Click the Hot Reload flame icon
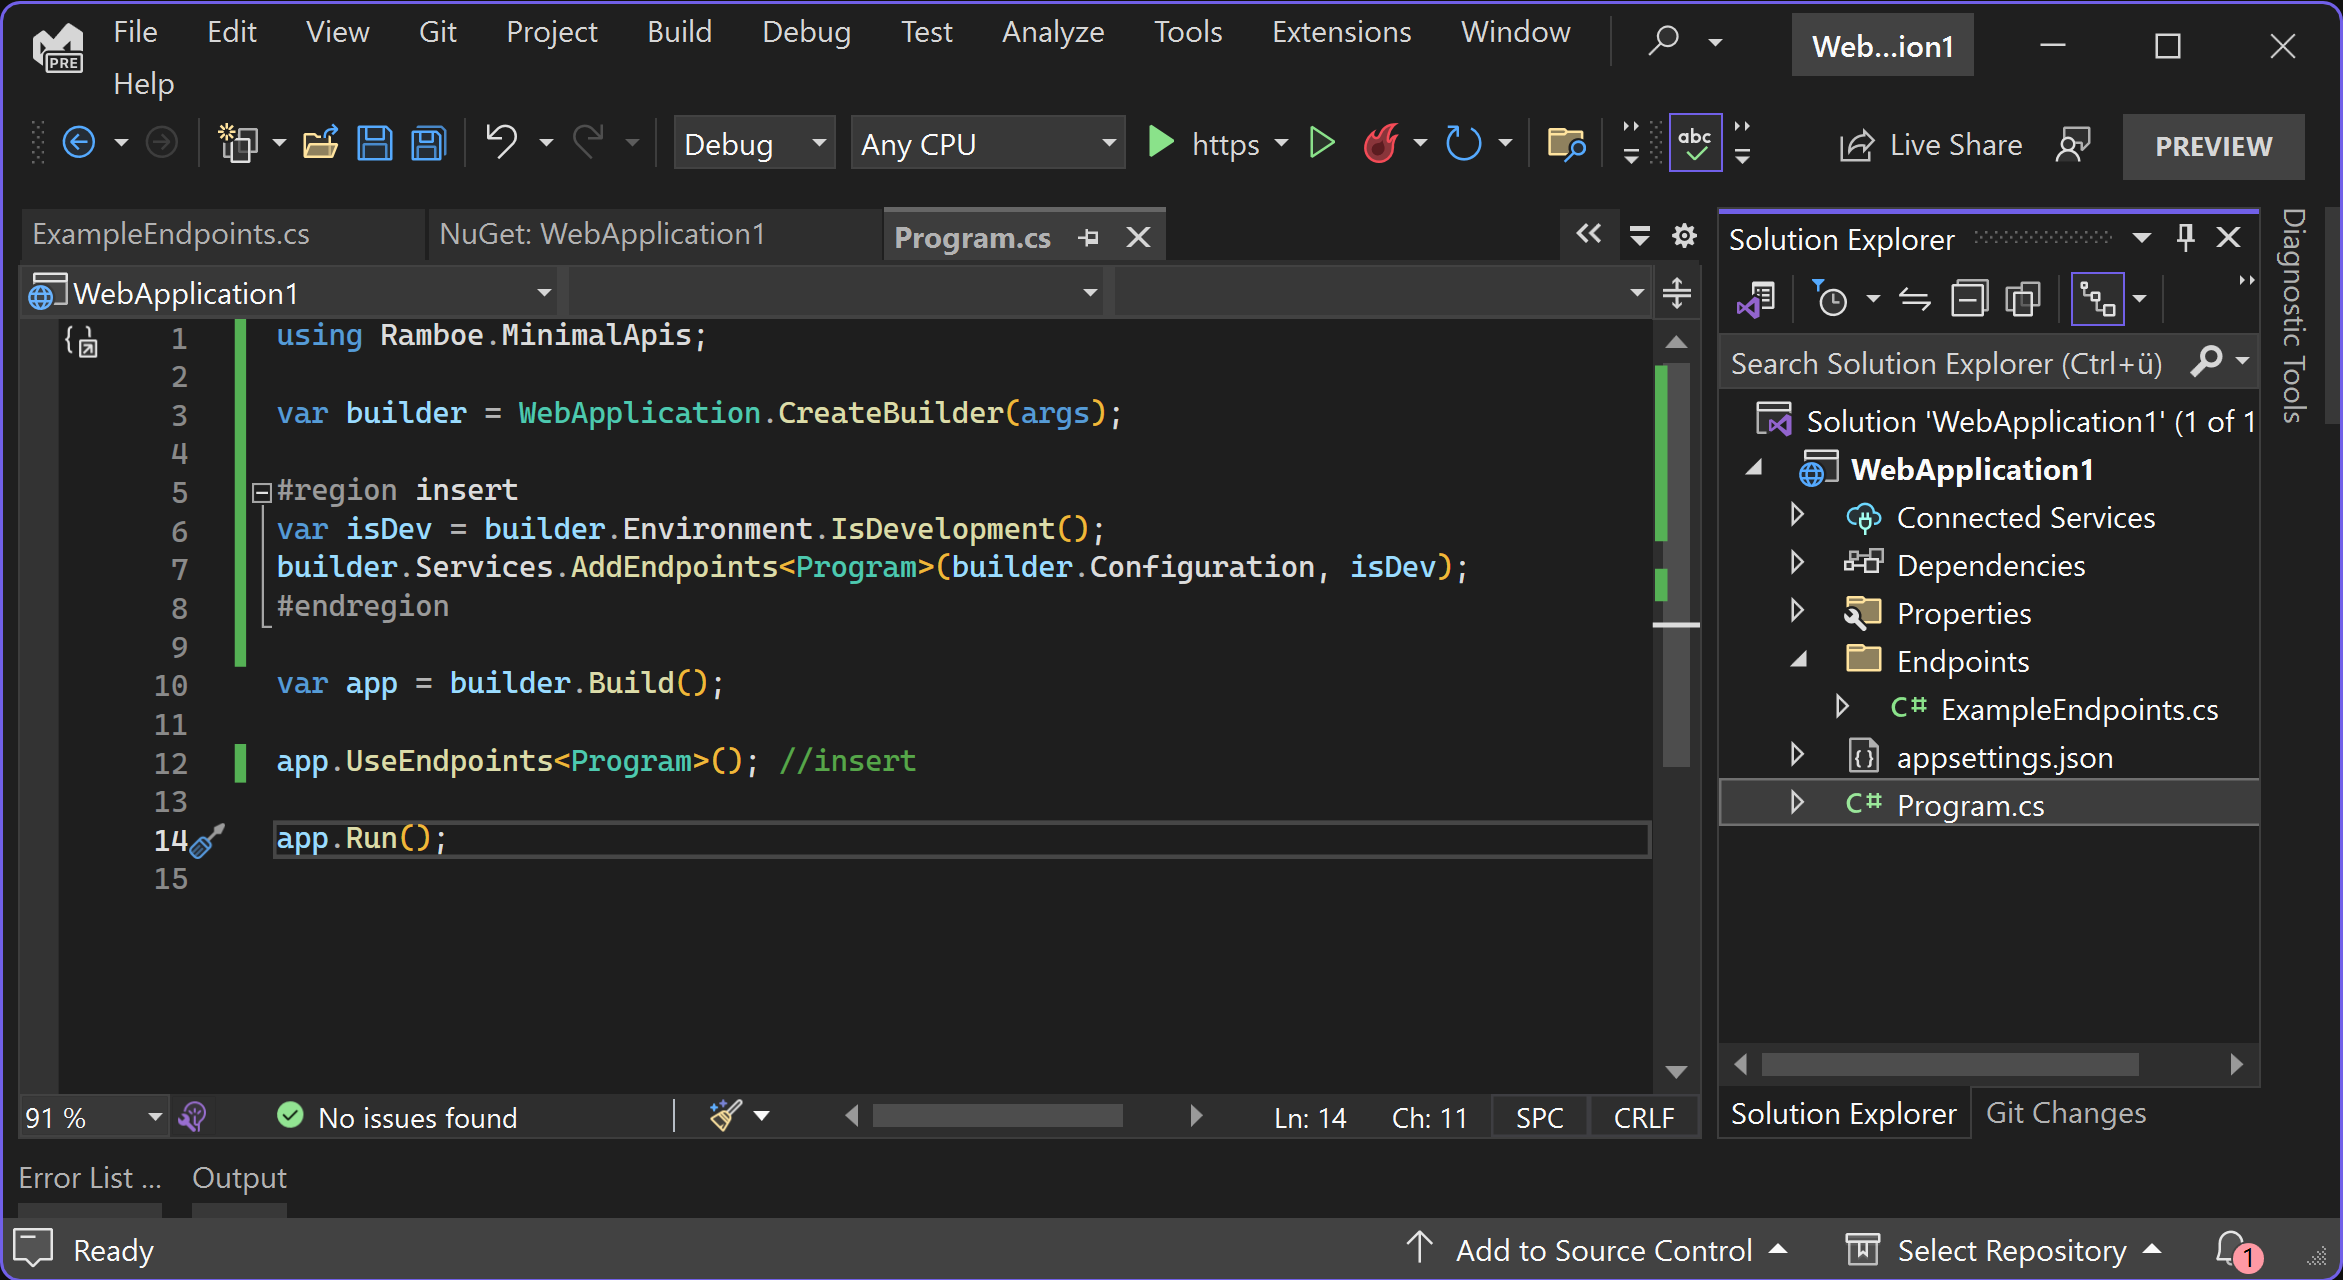Image resolution: width=2343 pixels, height=1280 pixels. pos(1381,144)
